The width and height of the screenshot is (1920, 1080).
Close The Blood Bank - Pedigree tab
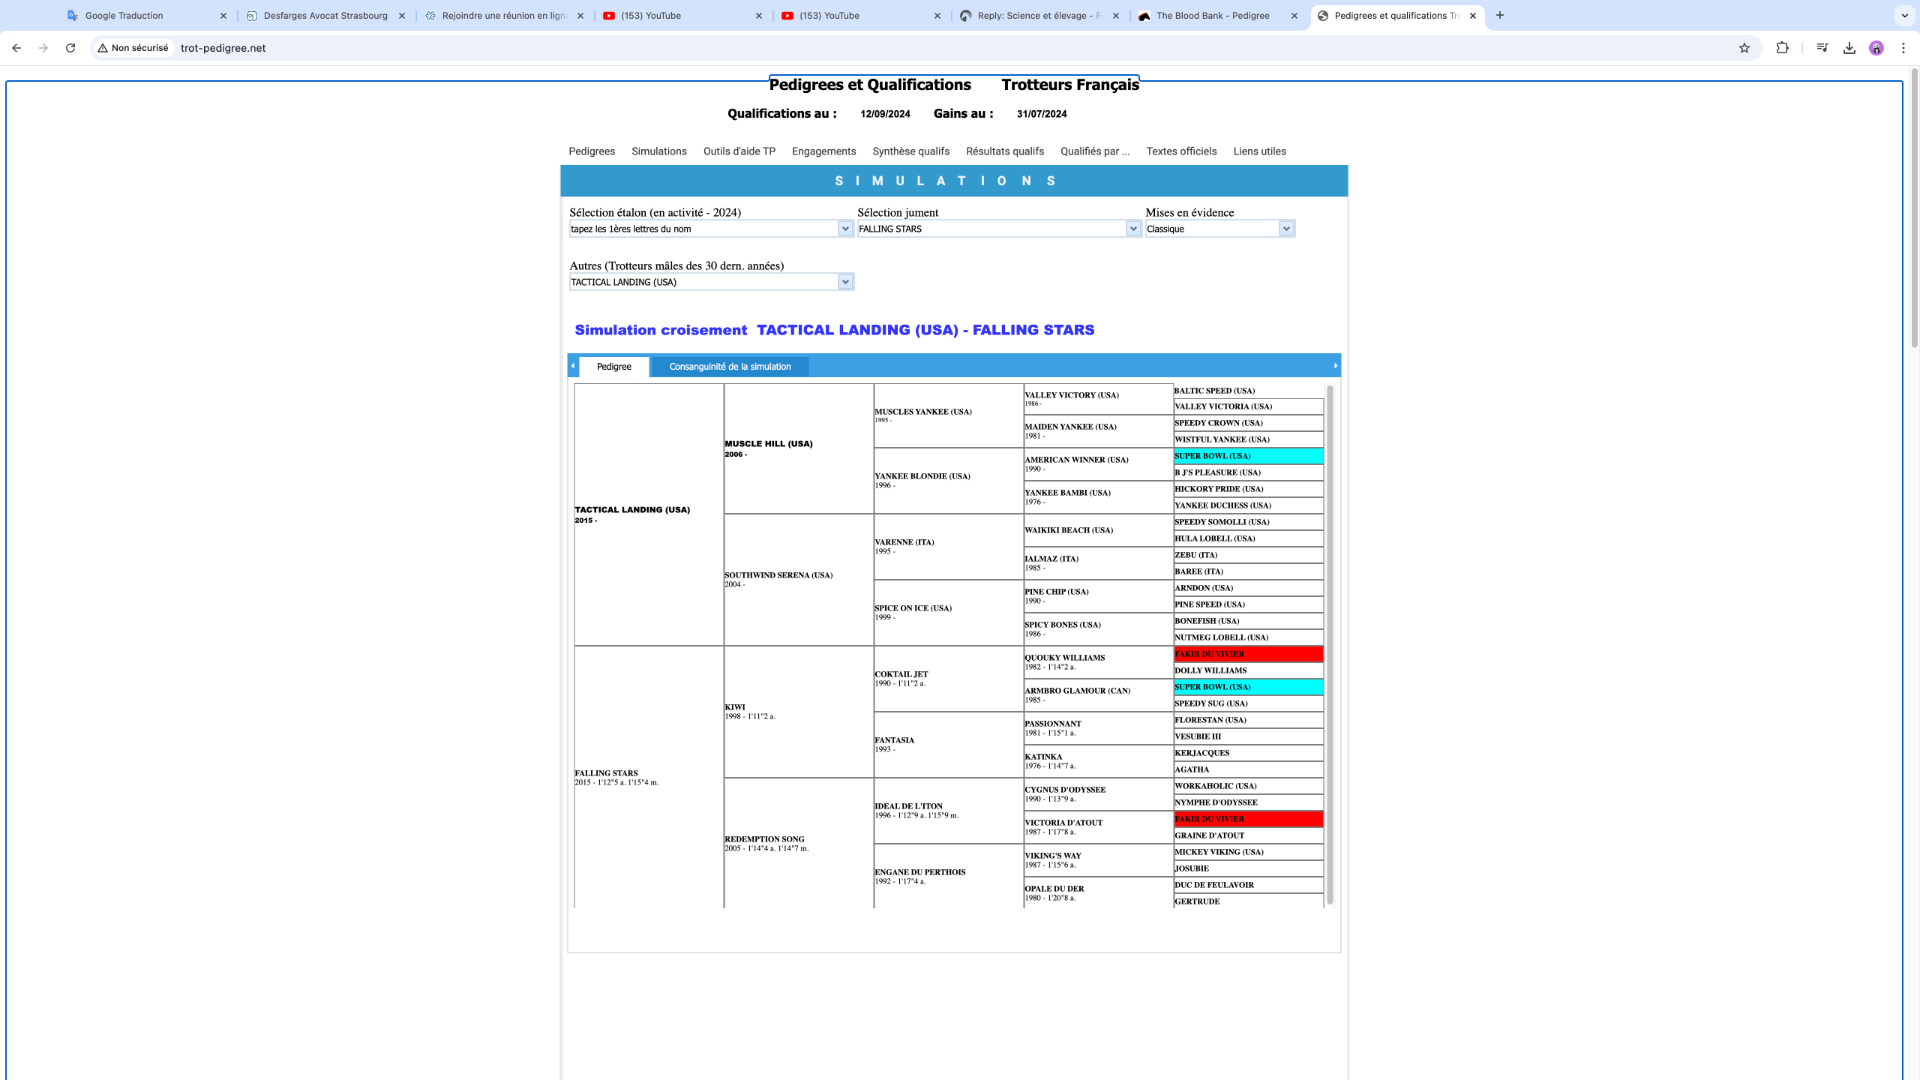(1294, 16)
